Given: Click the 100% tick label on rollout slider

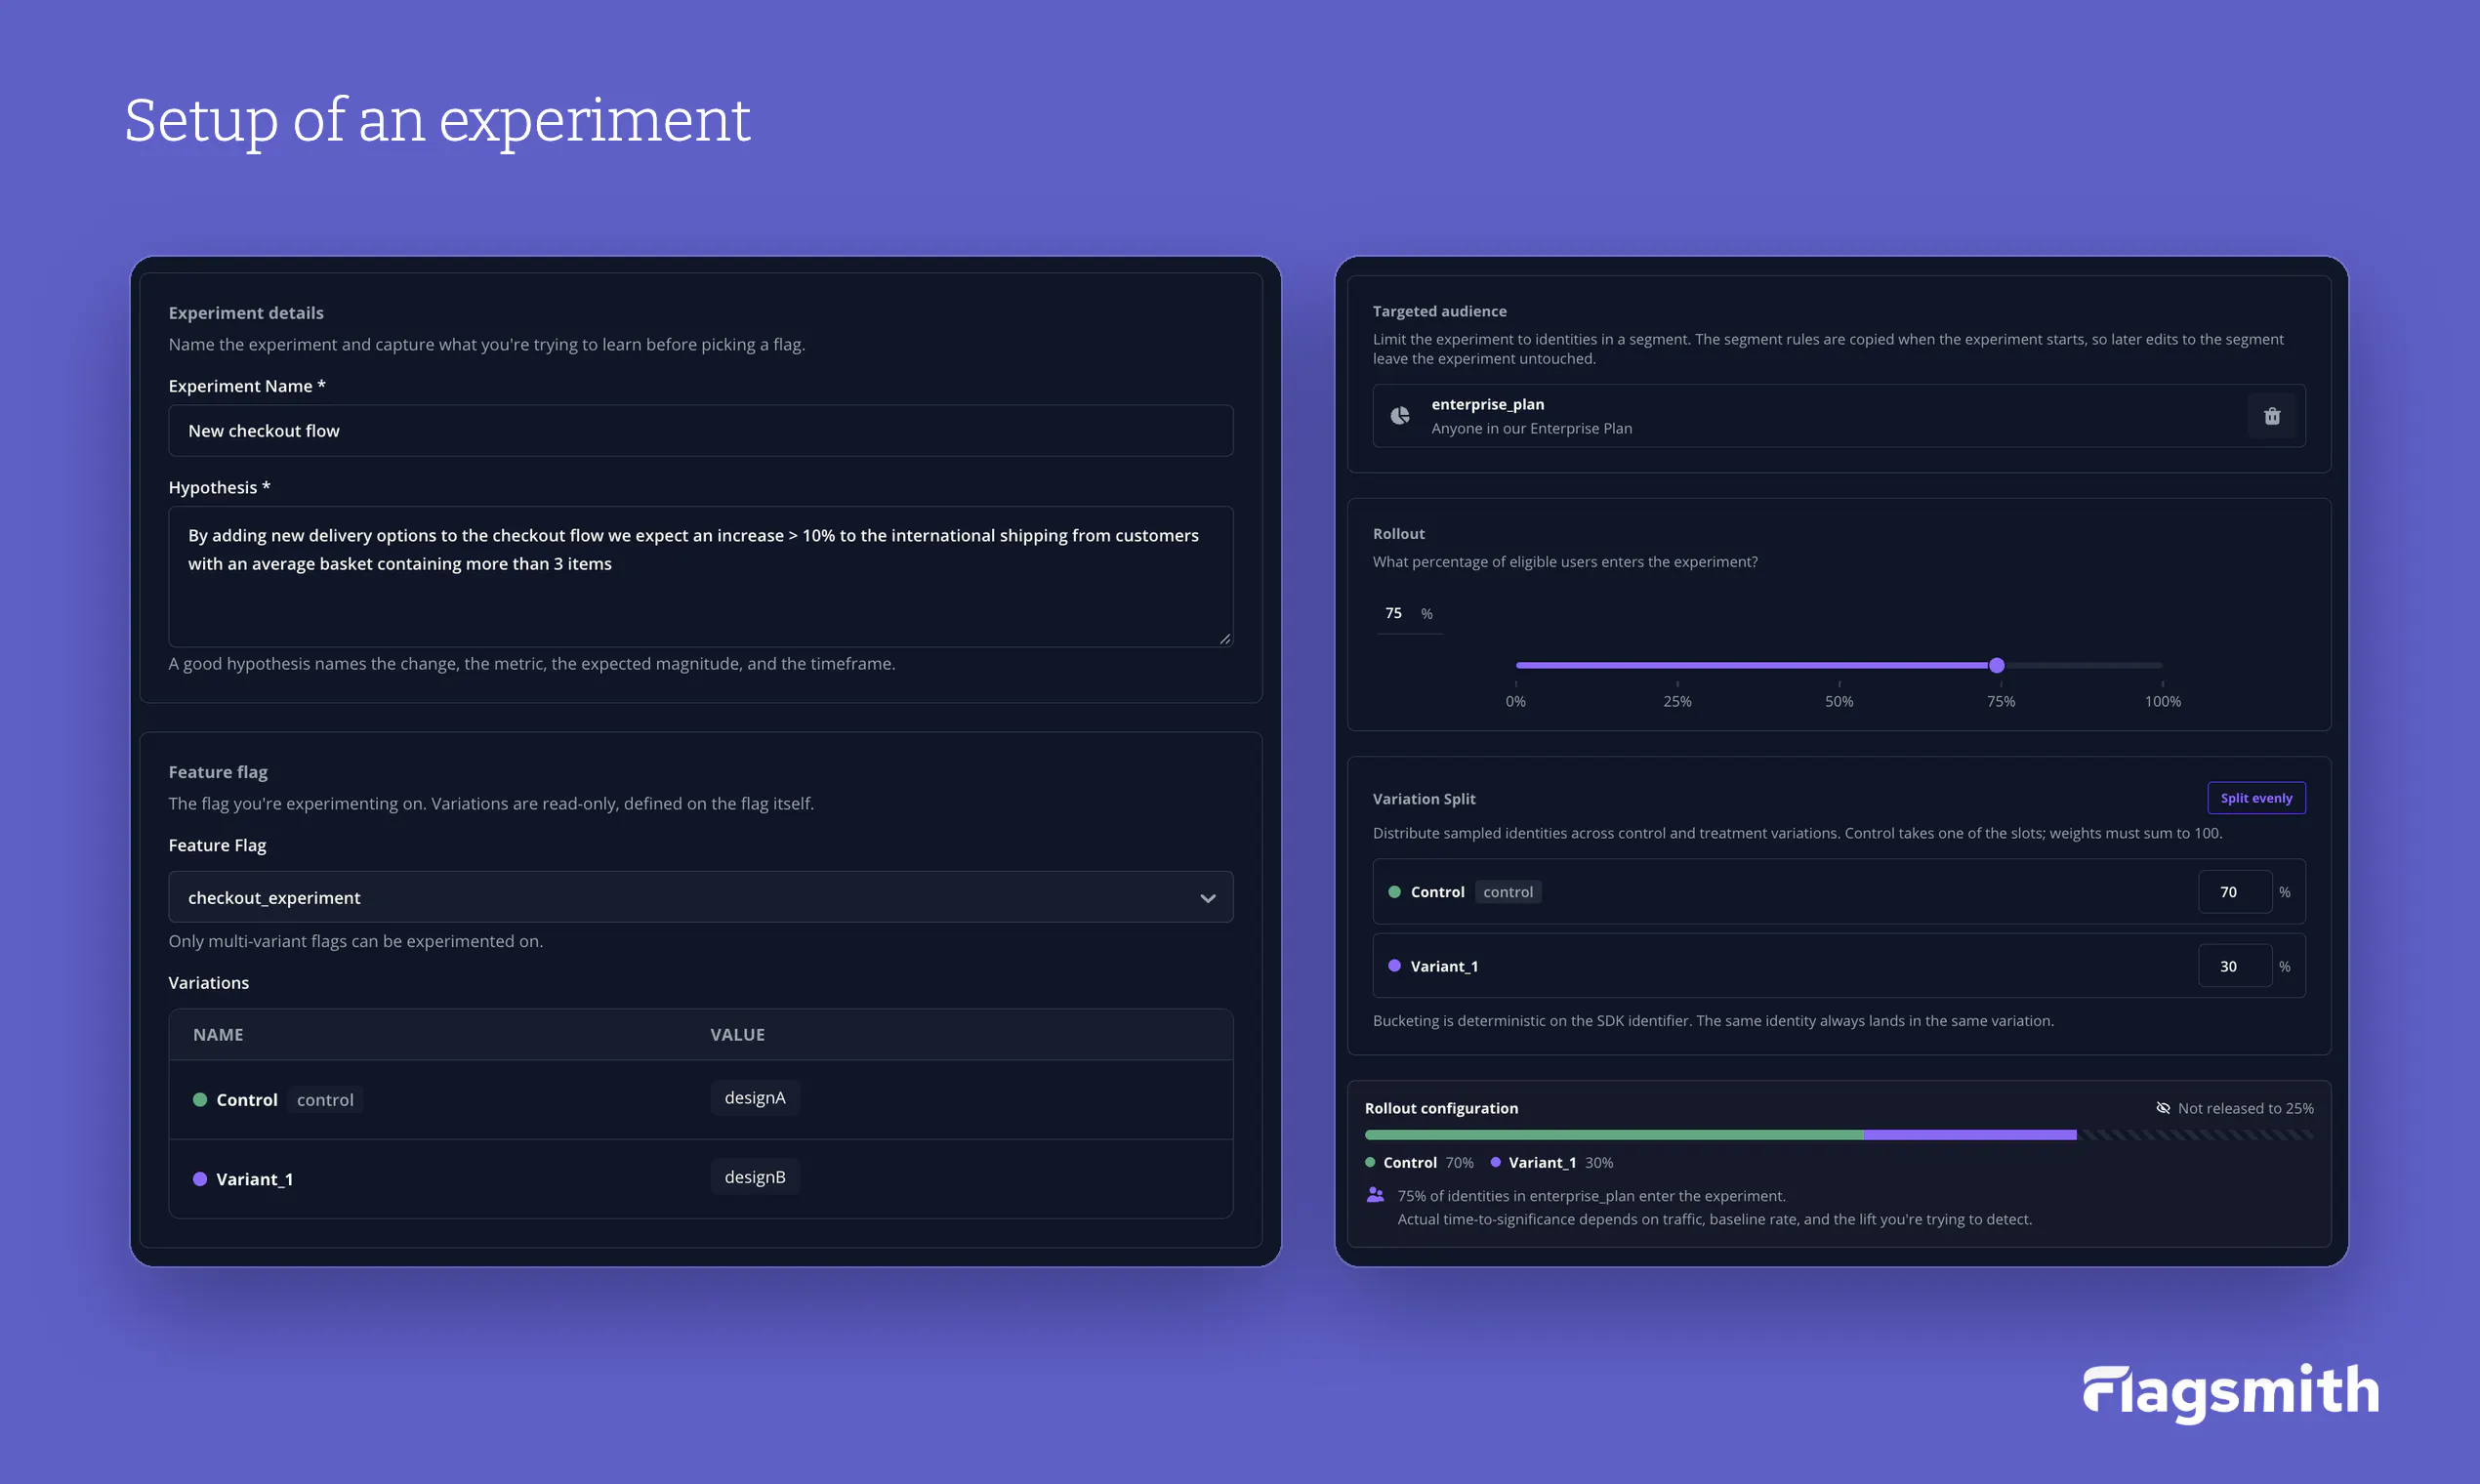Looking at the screenshot, I should coord(2162,702).
